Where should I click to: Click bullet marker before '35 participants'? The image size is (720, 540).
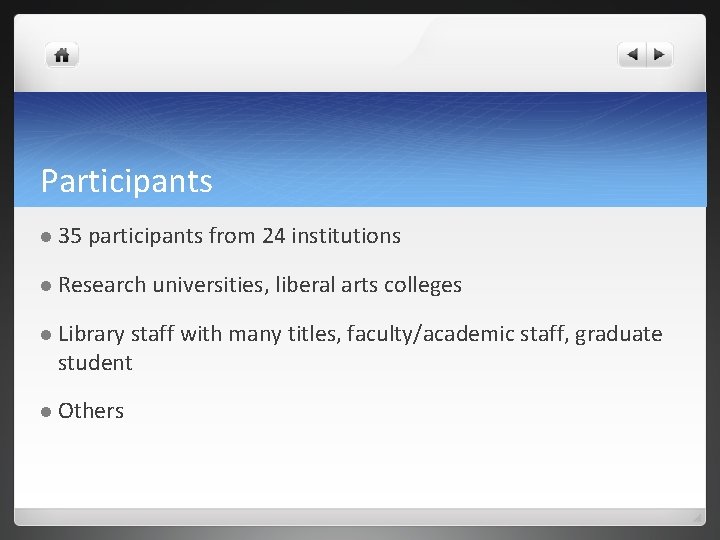click(46, 237)
